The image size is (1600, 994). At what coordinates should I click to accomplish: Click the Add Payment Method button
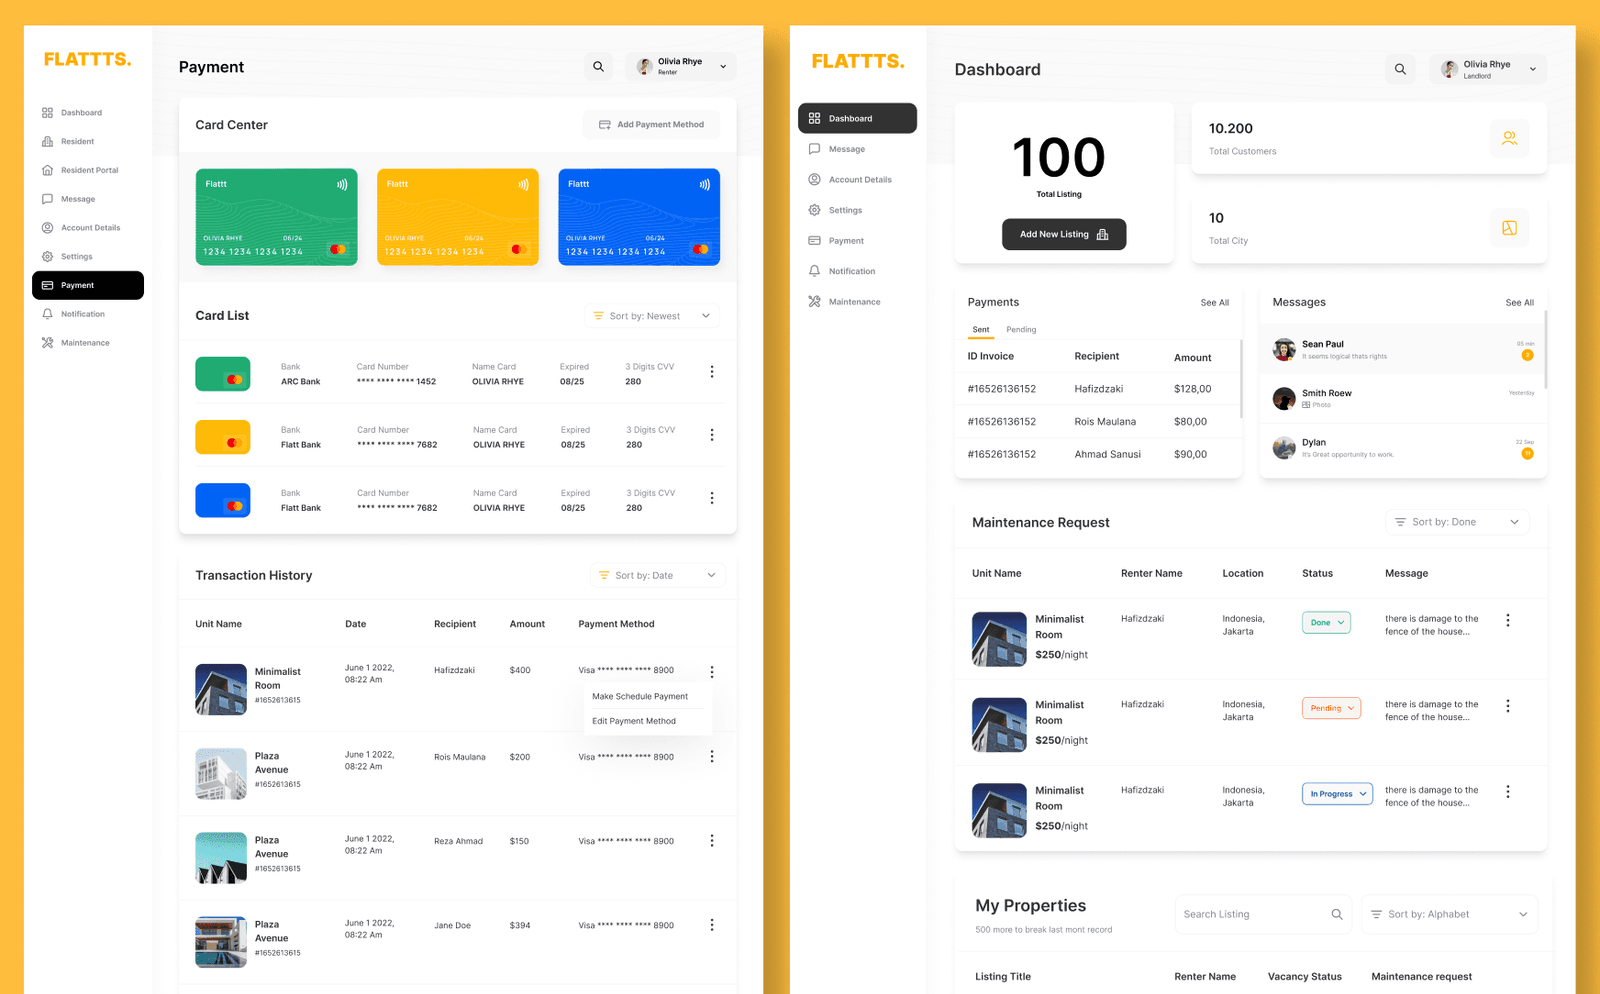(651, 125)
